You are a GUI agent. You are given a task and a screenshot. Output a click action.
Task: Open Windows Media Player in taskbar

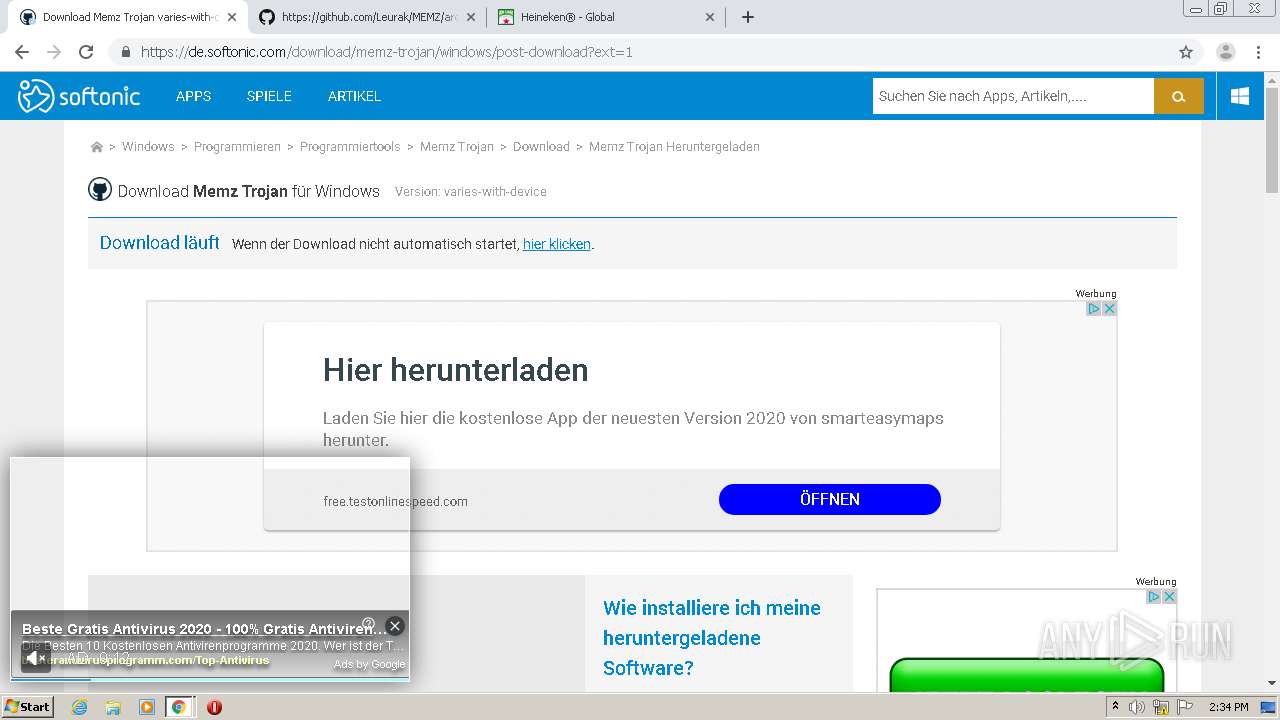pyautogui.click(x=147, y=707)
